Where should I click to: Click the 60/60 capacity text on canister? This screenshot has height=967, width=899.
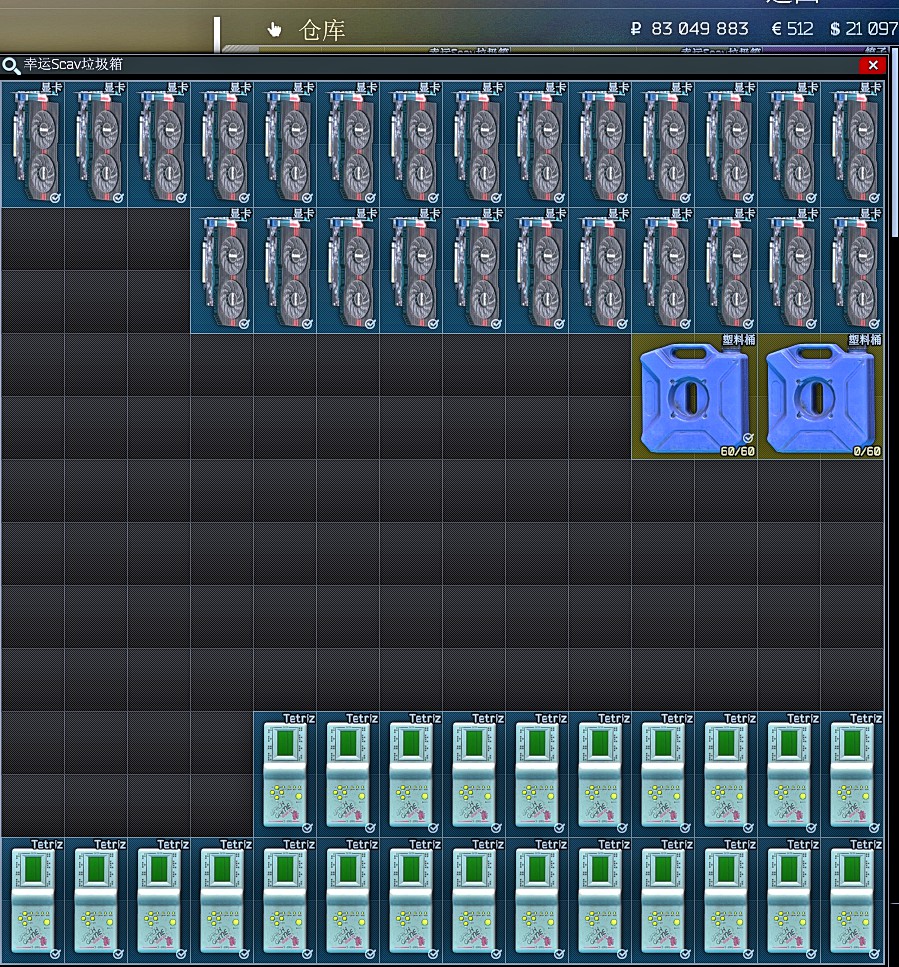pyautogui.click(x=737, y=451)
